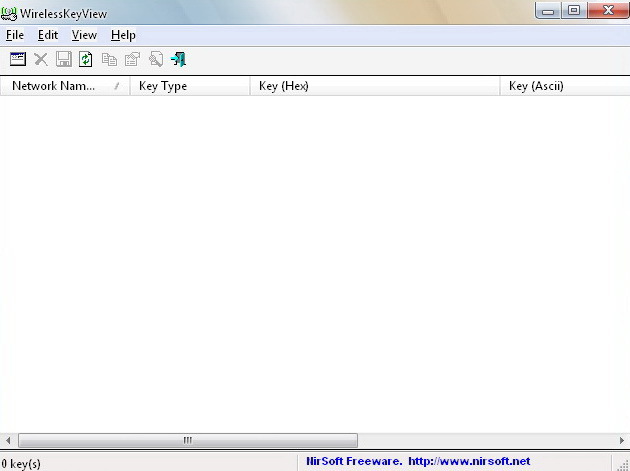Minimize the WirelessKeyView window
The height and width of the screenshot is (471, 630).
click(x=548, y=11)
